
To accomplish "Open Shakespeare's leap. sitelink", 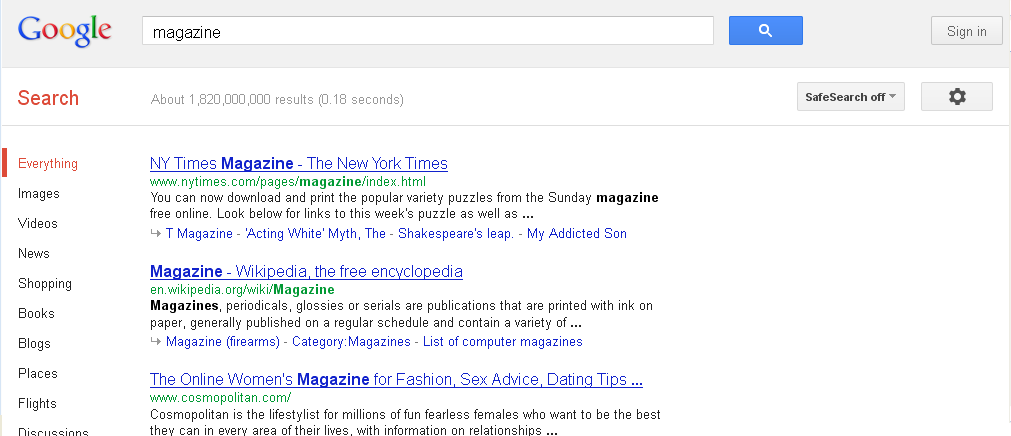I will tap(456, 233).
